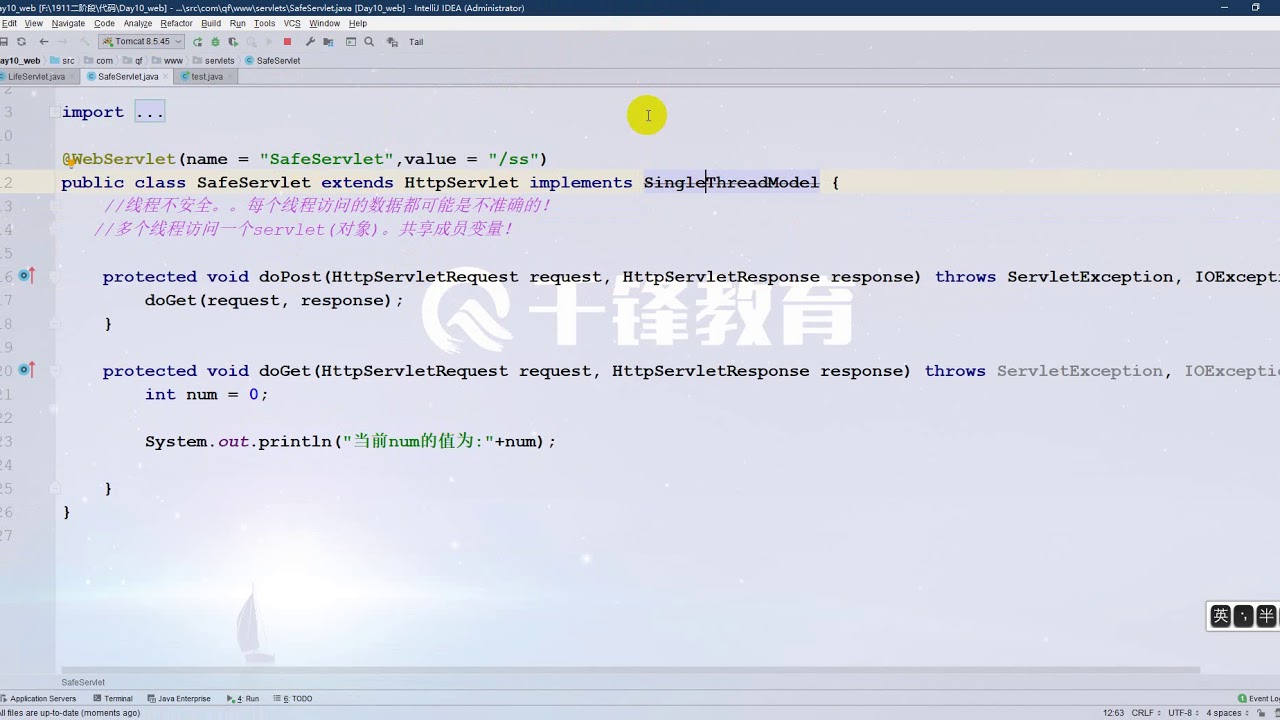The image size is (1280, 720).
Task: Open the Build menu
Action: [211, 23]
